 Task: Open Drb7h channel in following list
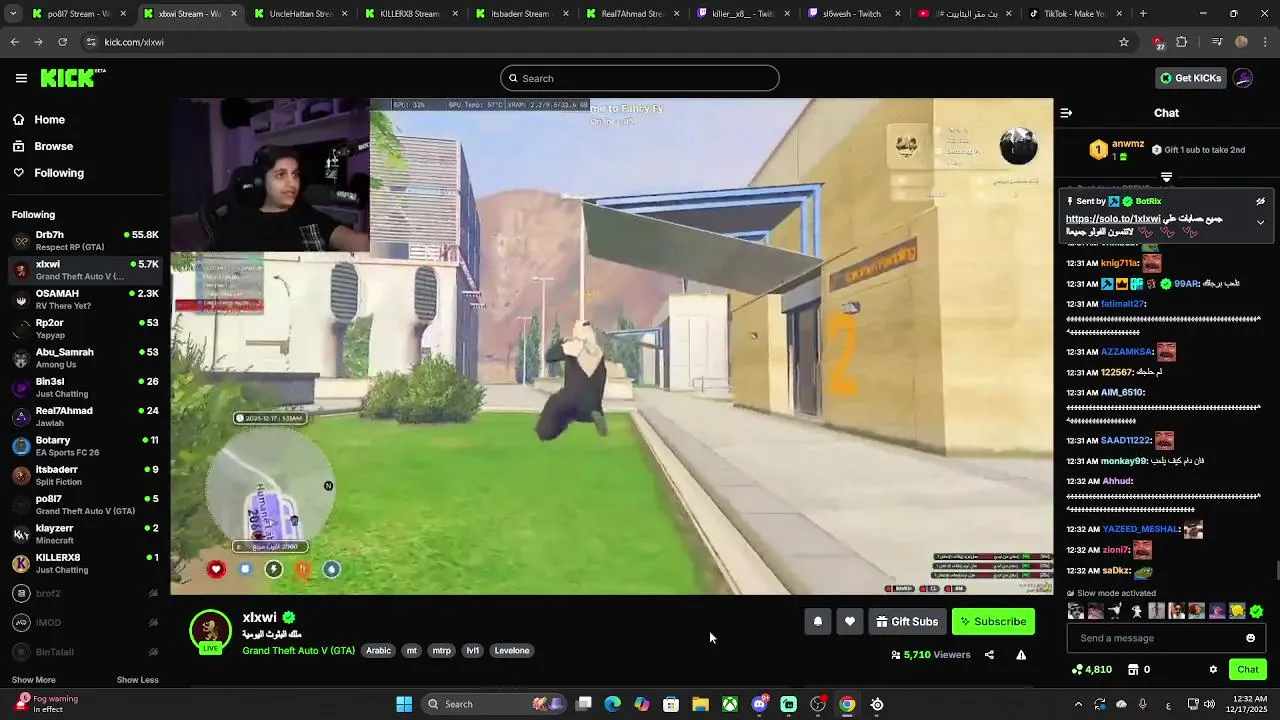click(x=85, y=240)
